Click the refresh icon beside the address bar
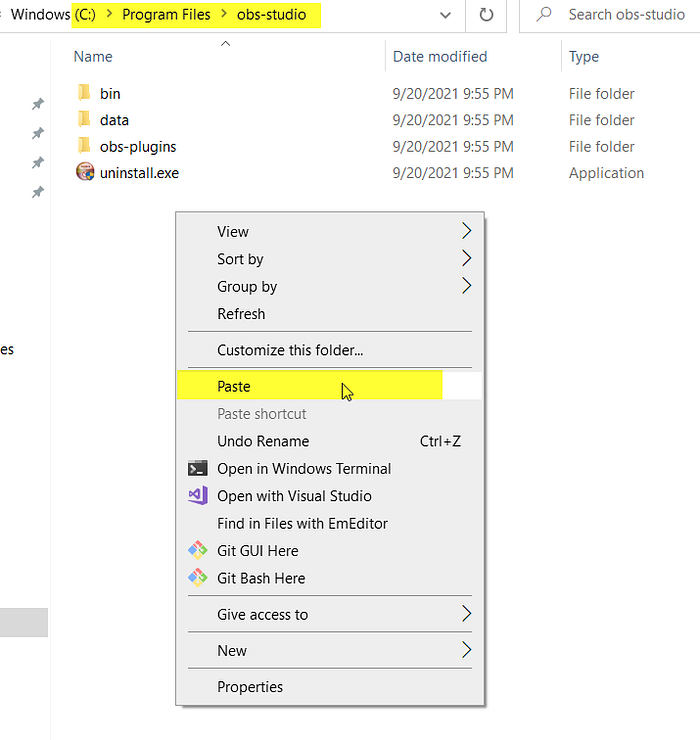 486,15
